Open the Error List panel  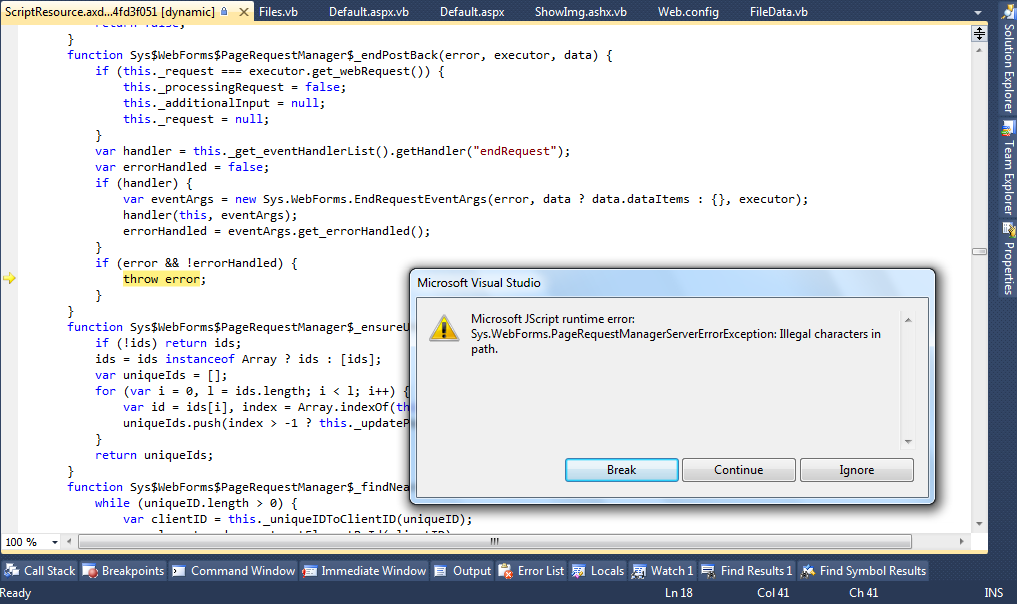point(541,571)
